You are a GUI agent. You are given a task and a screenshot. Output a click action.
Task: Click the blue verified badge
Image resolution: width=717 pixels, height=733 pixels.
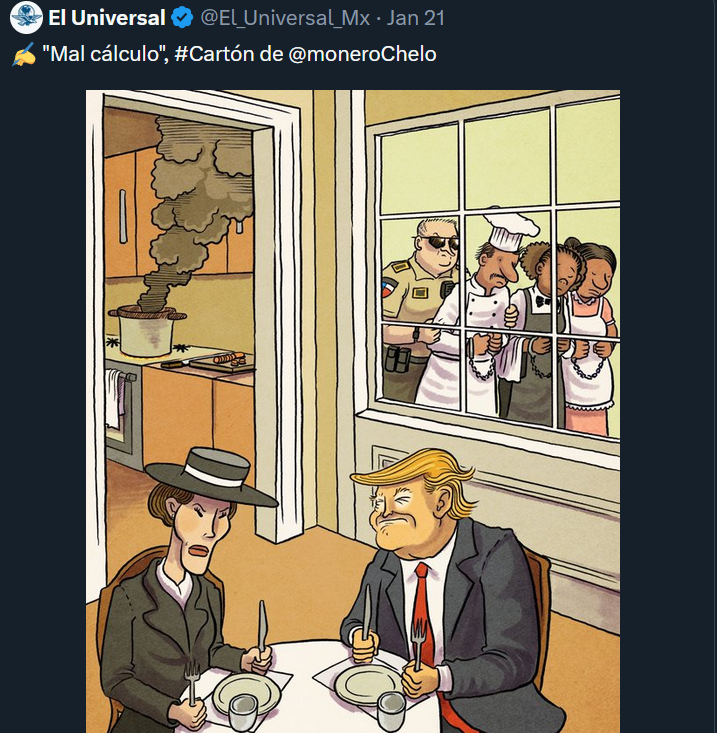click(181, 19)
